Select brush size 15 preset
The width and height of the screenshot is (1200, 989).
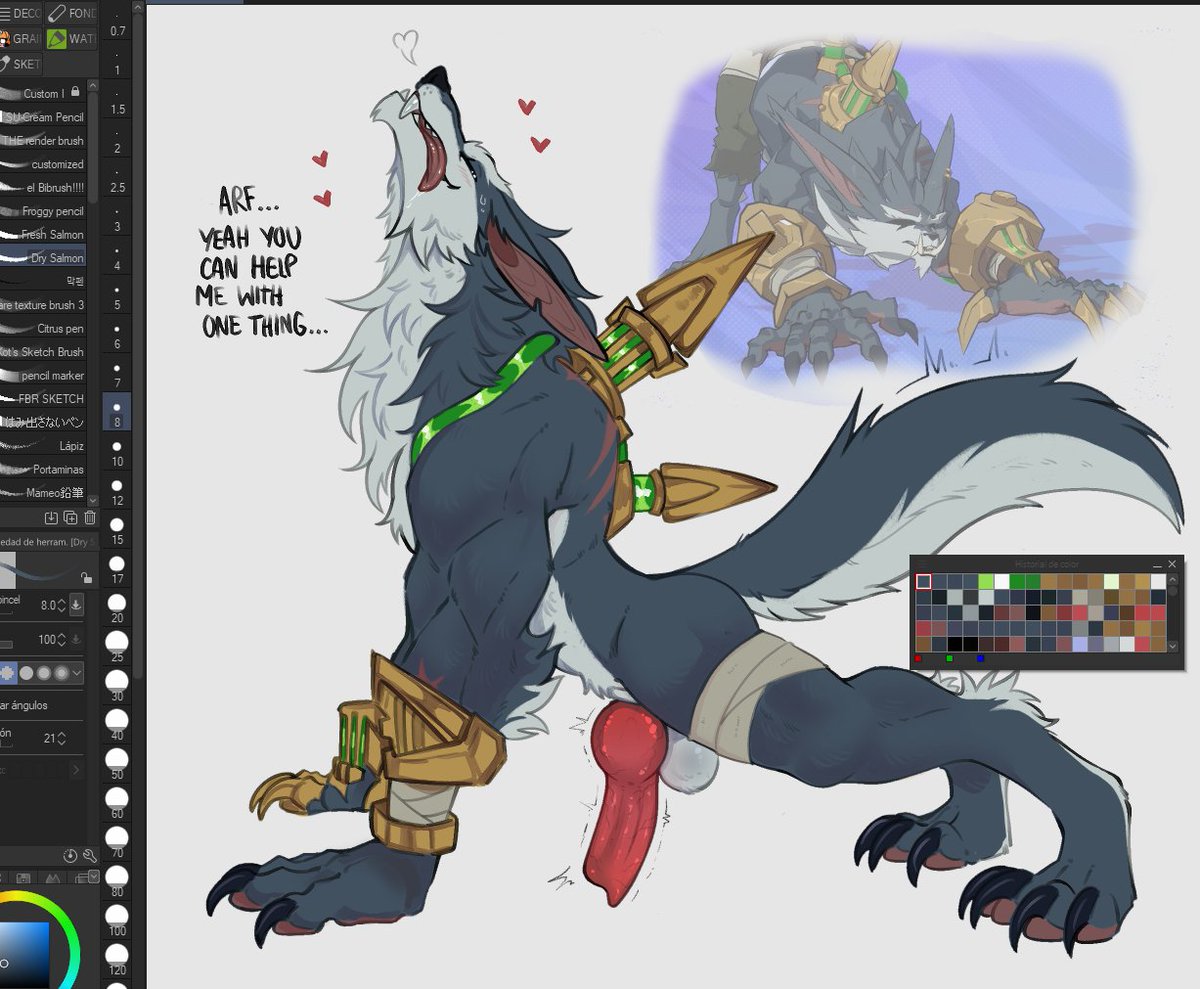[117, 531]
